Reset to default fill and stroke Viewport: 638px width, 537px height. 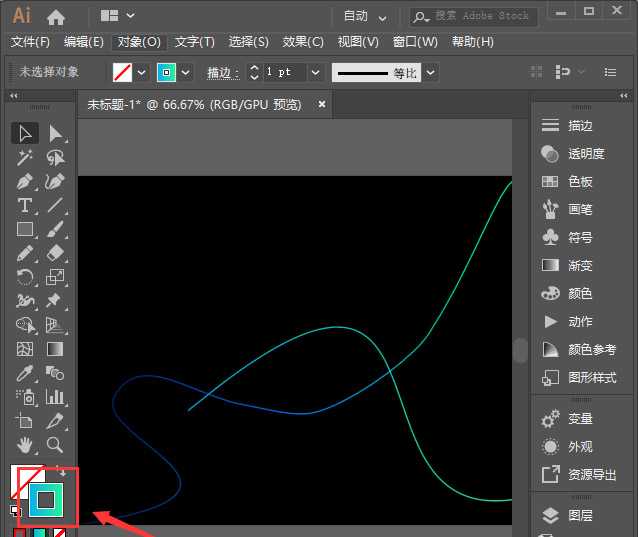pyautogui.click(x=16, y=510)
